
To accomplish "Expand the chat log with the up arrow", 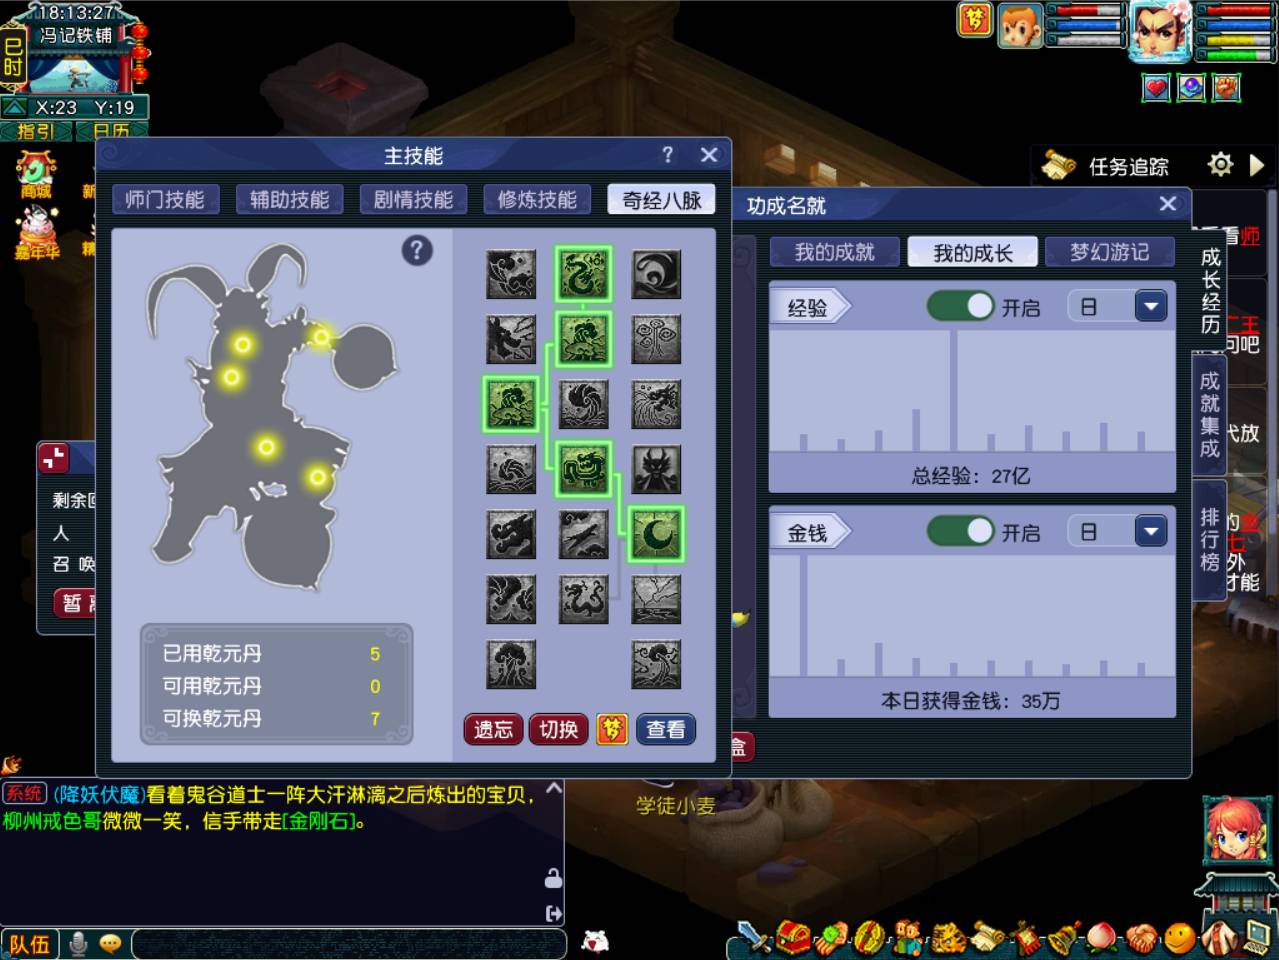I will click(553, 788).
